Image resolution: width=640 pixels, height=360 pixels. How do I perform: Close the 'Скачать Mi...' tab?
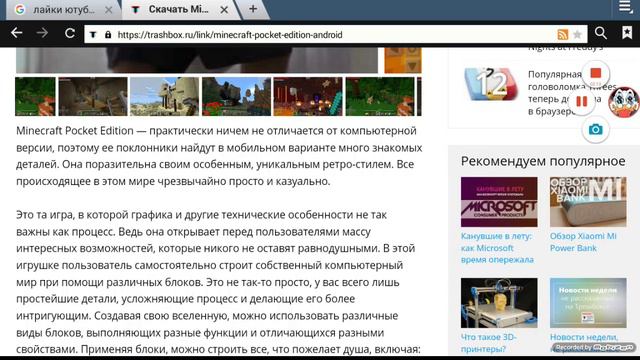pyautogui.click(x=224, y=10)
